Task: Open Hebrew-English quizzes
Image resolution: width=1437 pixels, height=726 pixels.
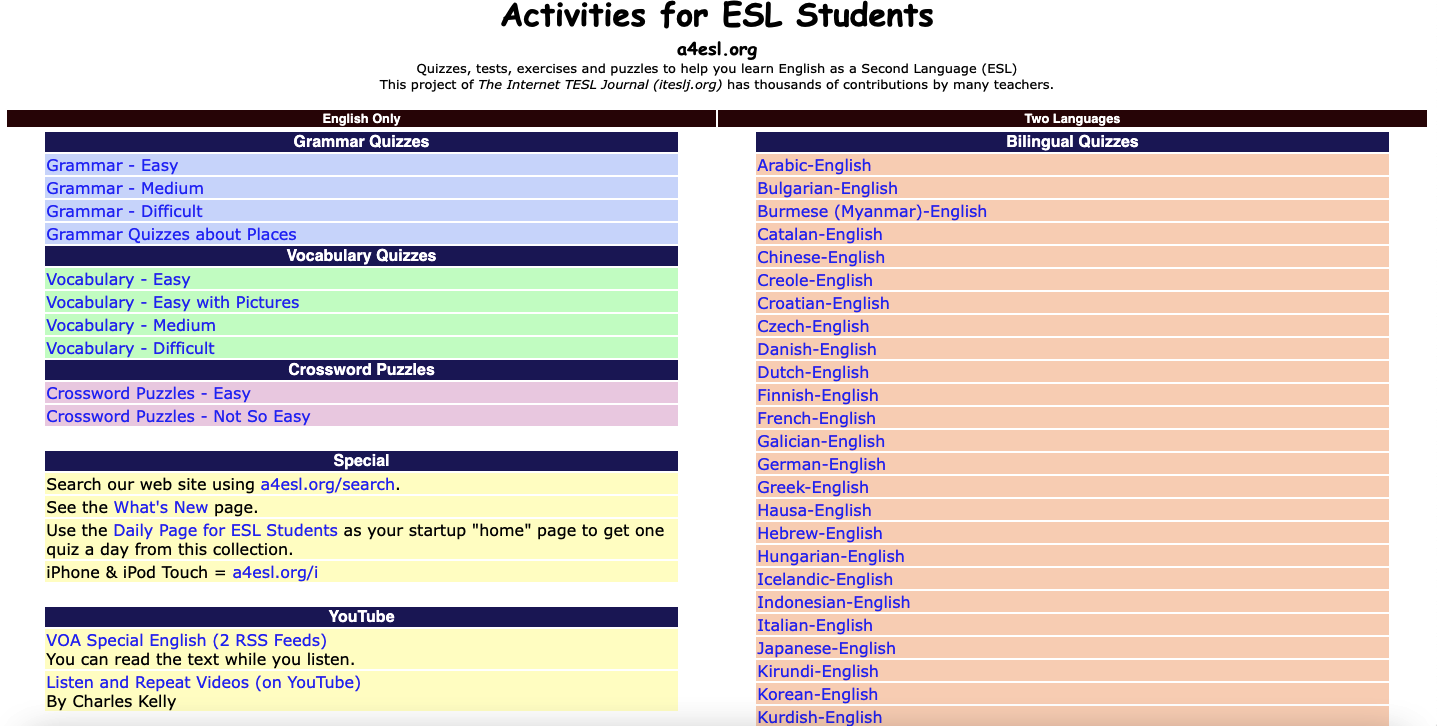Action: pyautogui.click(x=820, y=534)
